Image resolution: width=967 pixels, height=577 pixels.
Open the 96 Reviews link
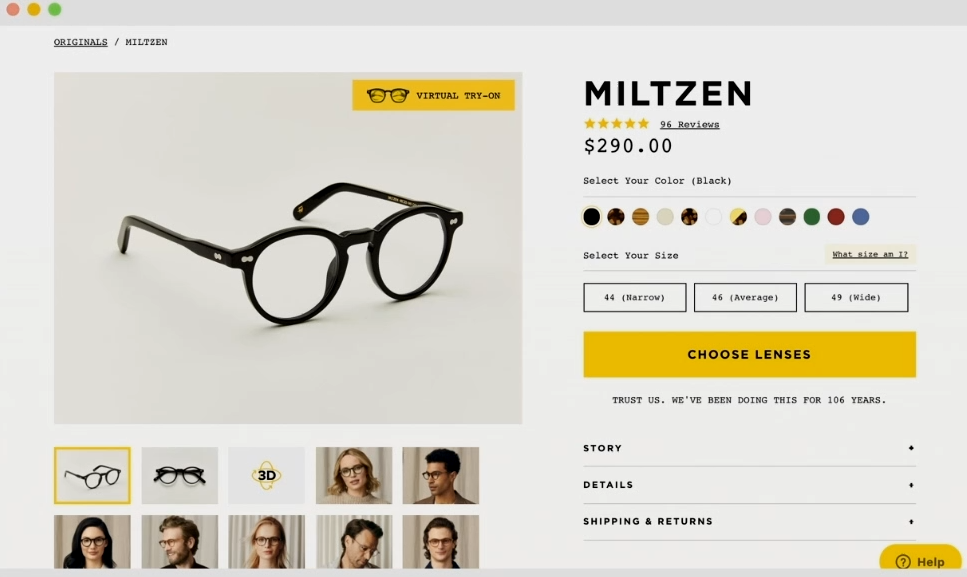(689, 125)
